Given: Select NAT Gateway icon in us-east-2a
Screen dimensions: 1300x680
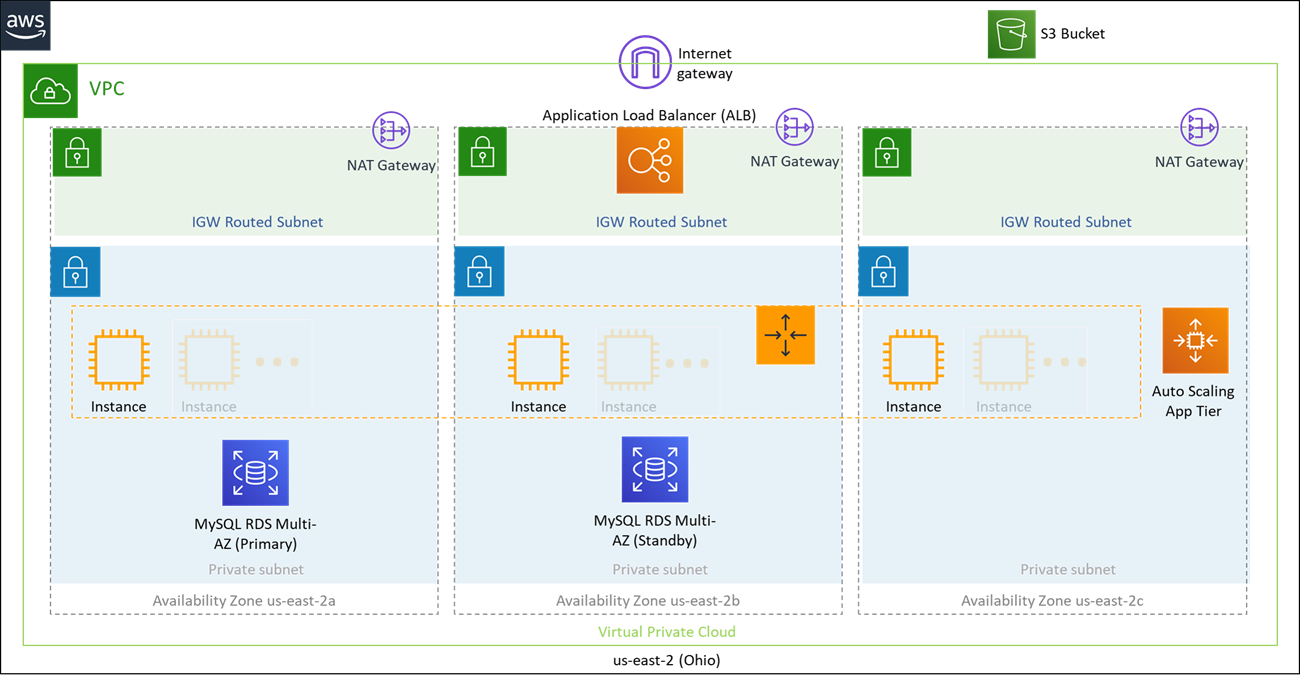Looking at the screenshot, I should pos(391,131).
